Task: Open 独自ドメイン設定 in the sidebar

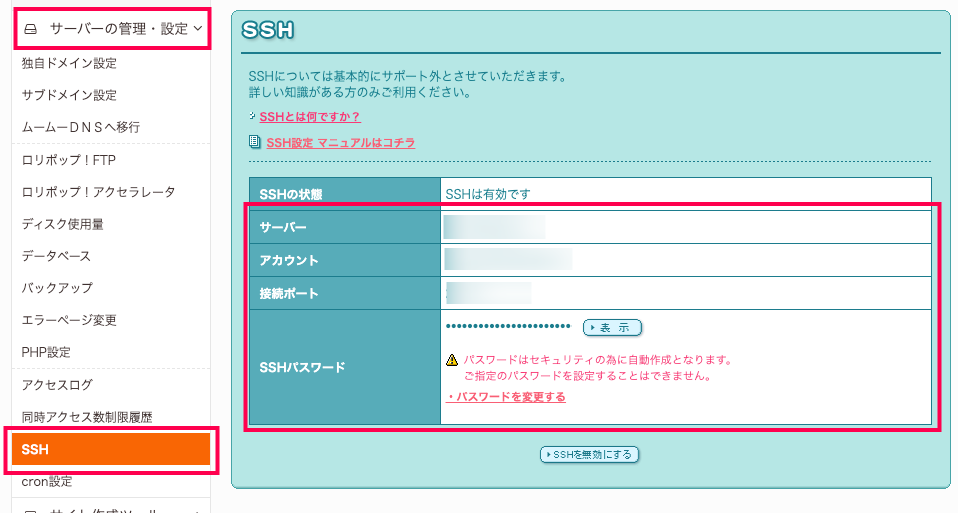Action: coord(69,63)
